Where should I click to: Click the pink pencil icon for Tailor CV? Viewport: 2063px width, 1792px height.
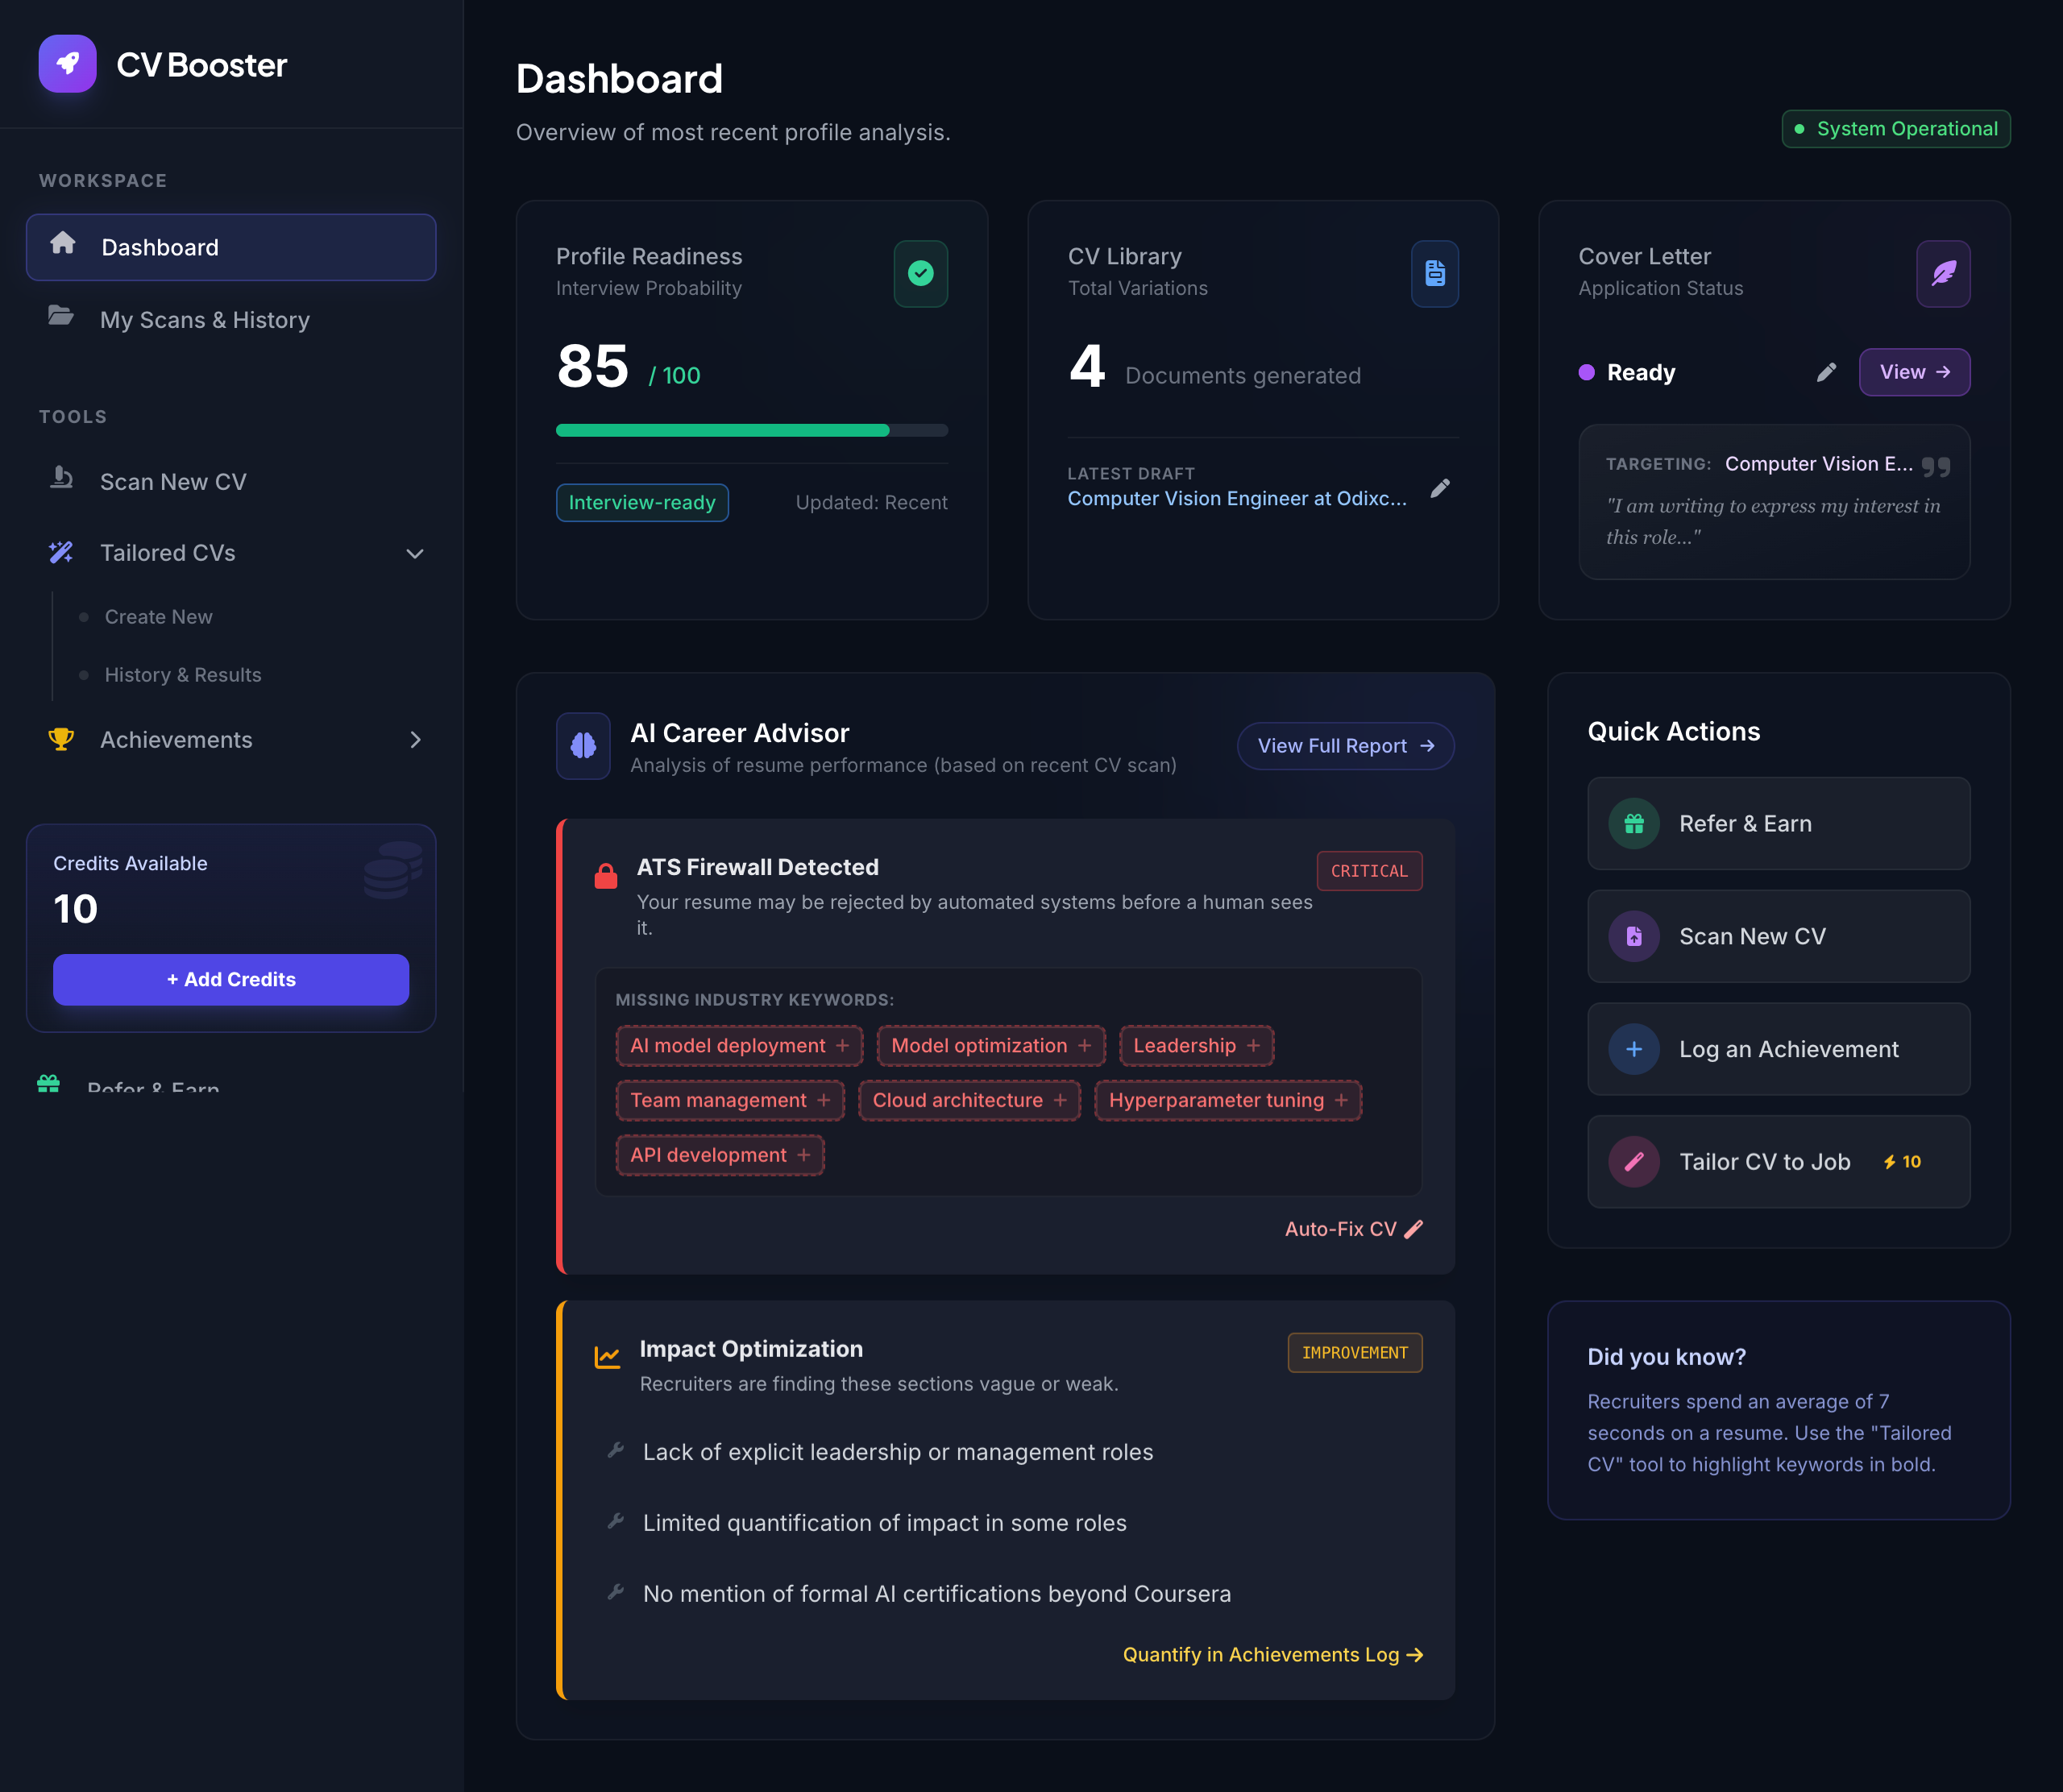point(1634,1162)
